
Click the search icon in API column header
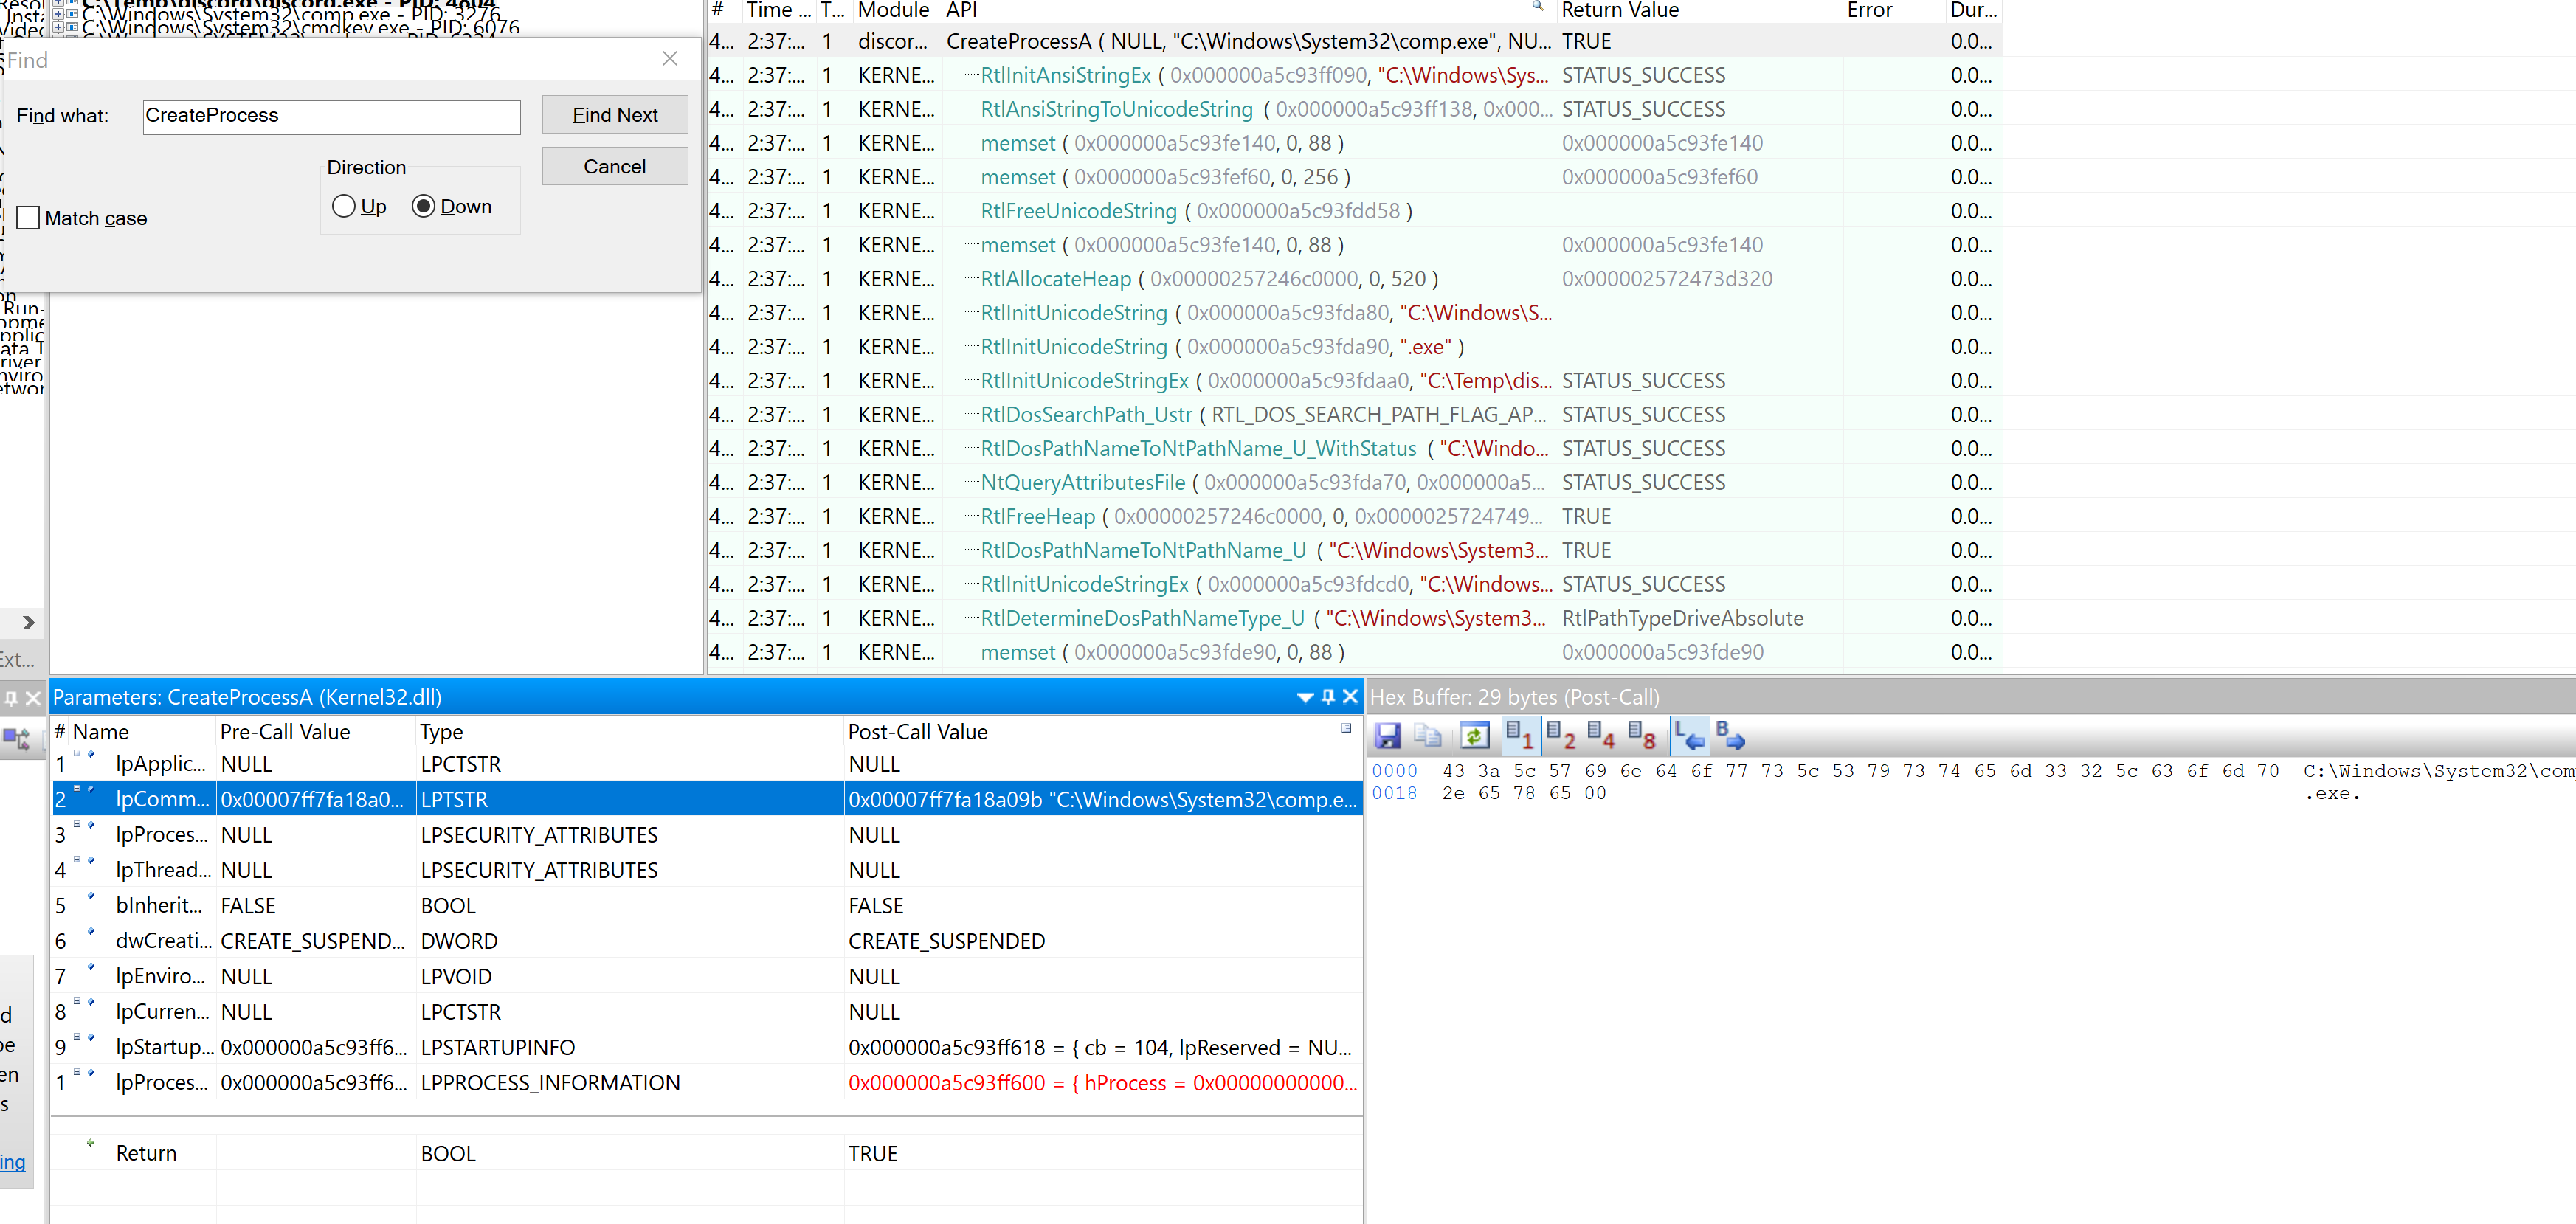click(1538, 7)
